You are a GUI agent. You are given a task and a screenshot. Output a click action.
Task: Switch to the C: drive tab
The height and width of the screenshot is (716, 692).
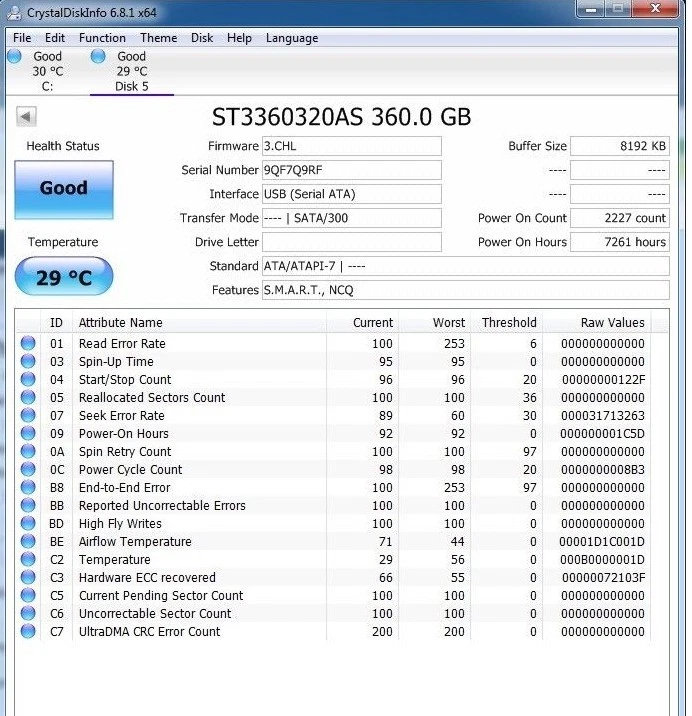click(48, 71)
